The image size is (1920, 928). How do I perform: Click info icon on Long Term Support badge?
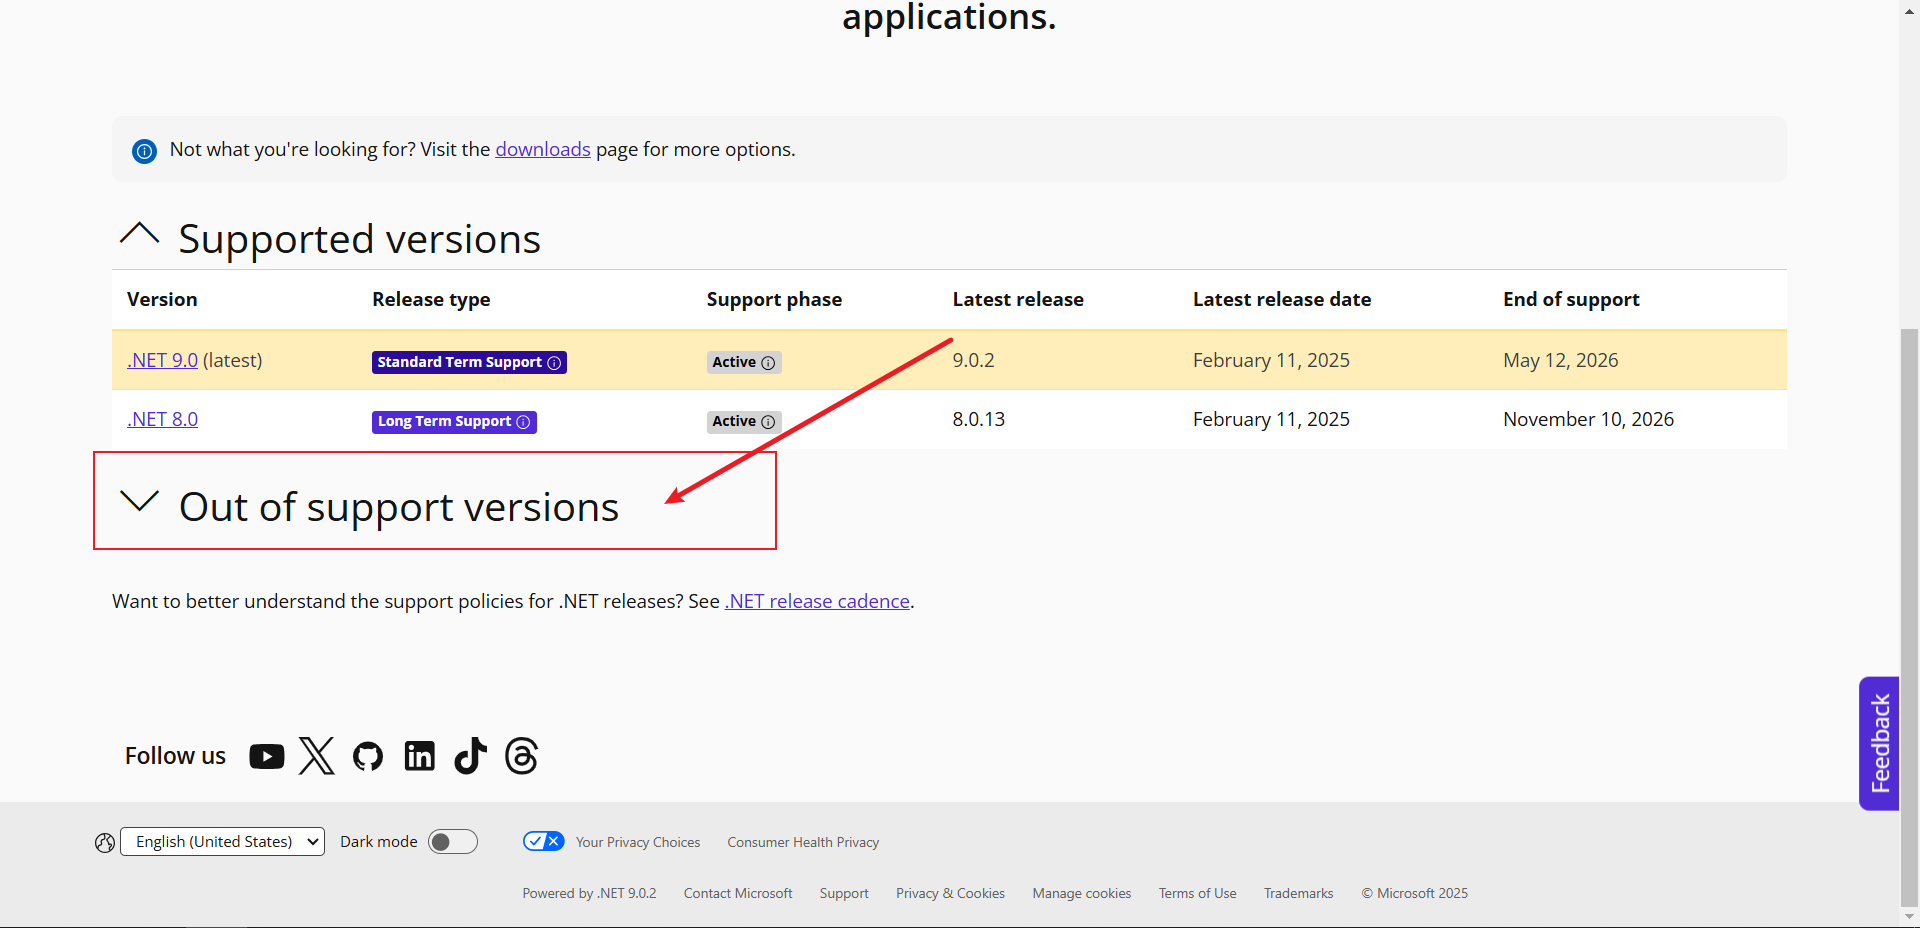pyautogui.click(x=523, y=422)
